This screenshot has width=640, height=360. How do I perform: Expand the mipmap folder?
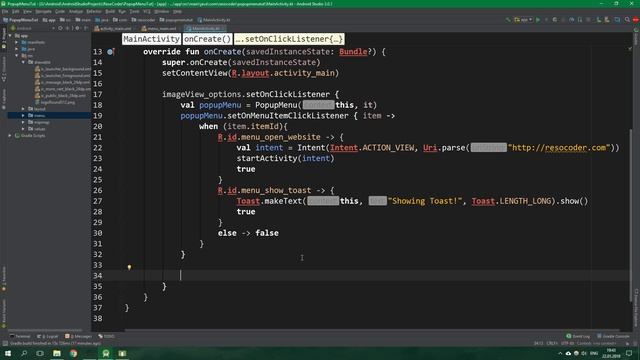click(23, 122)
